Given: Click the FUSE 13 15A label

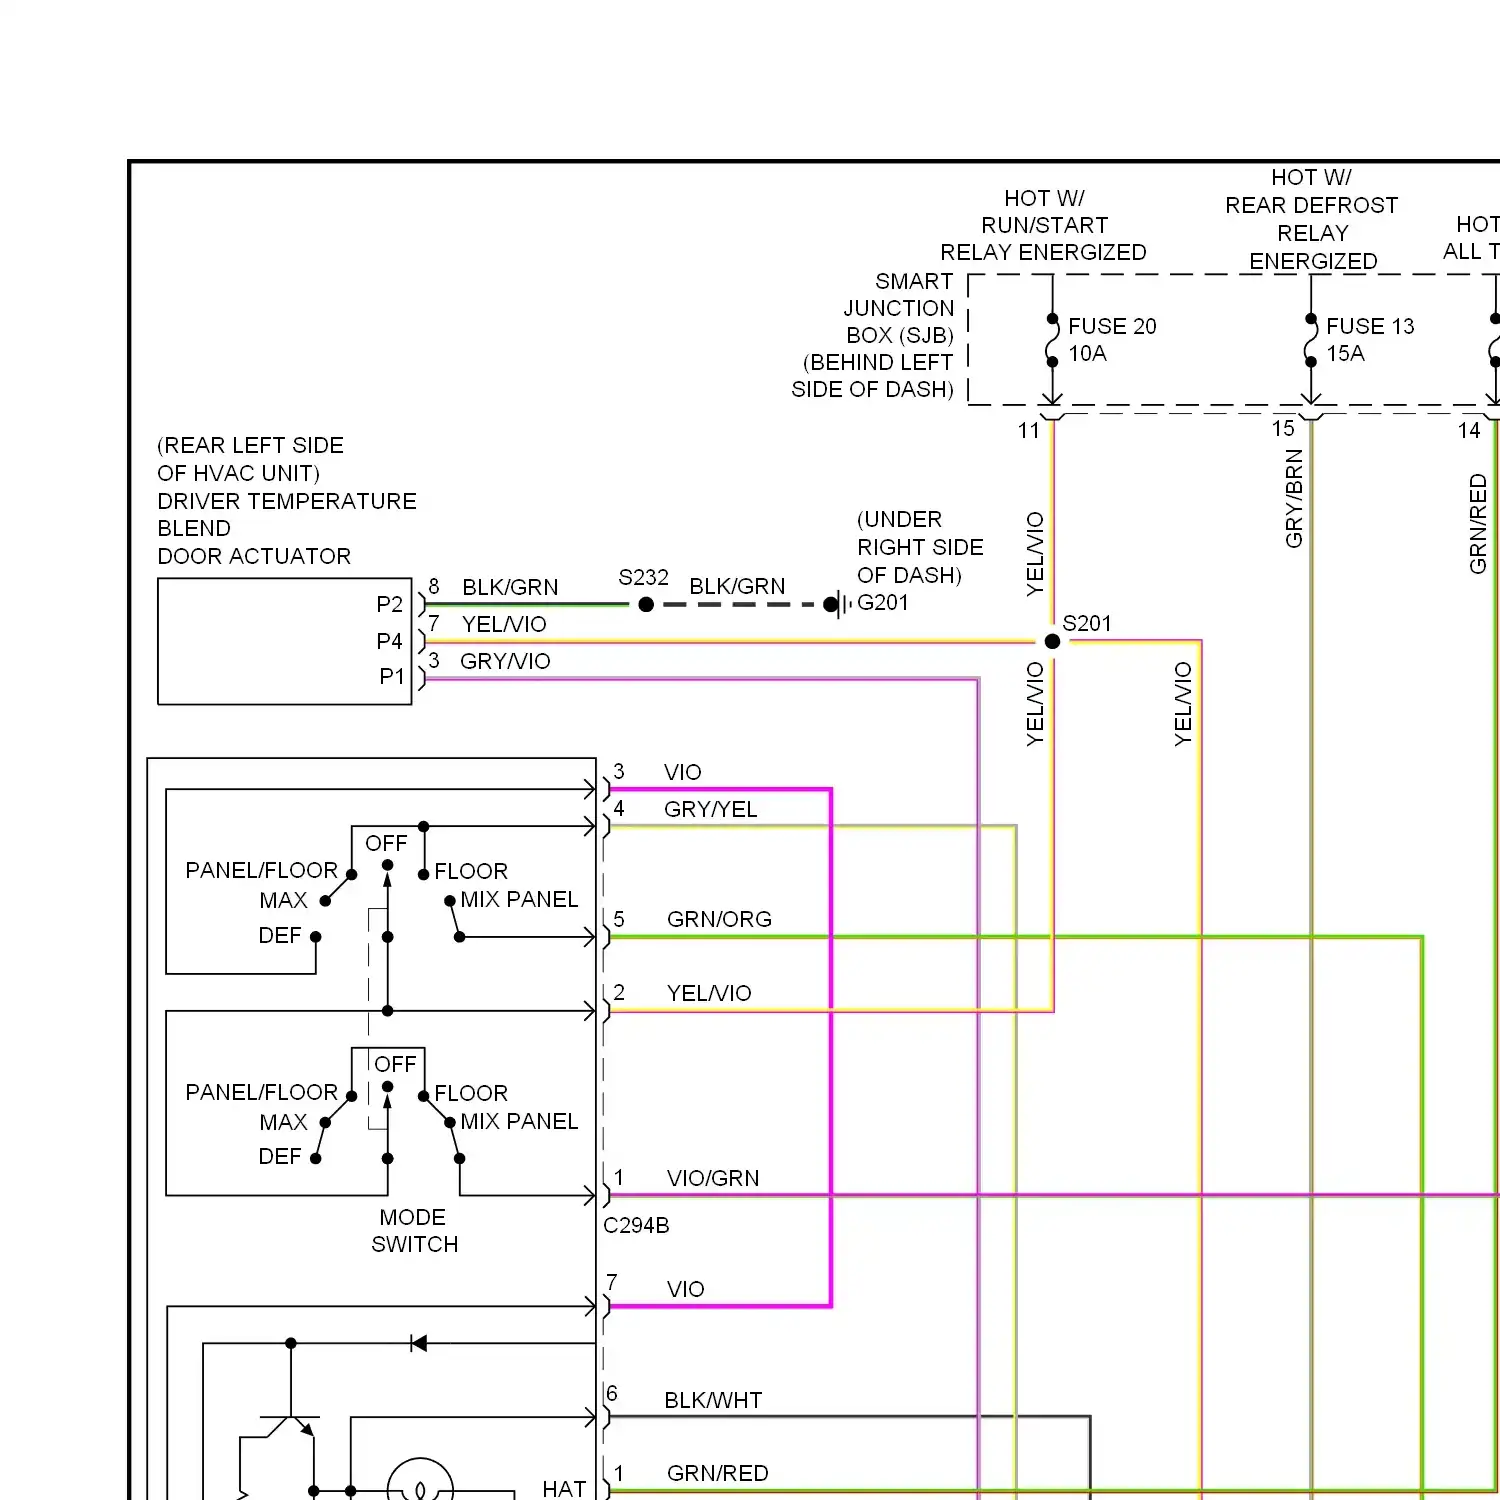Looking at the screenshot, I should (x=1370, y=340).
